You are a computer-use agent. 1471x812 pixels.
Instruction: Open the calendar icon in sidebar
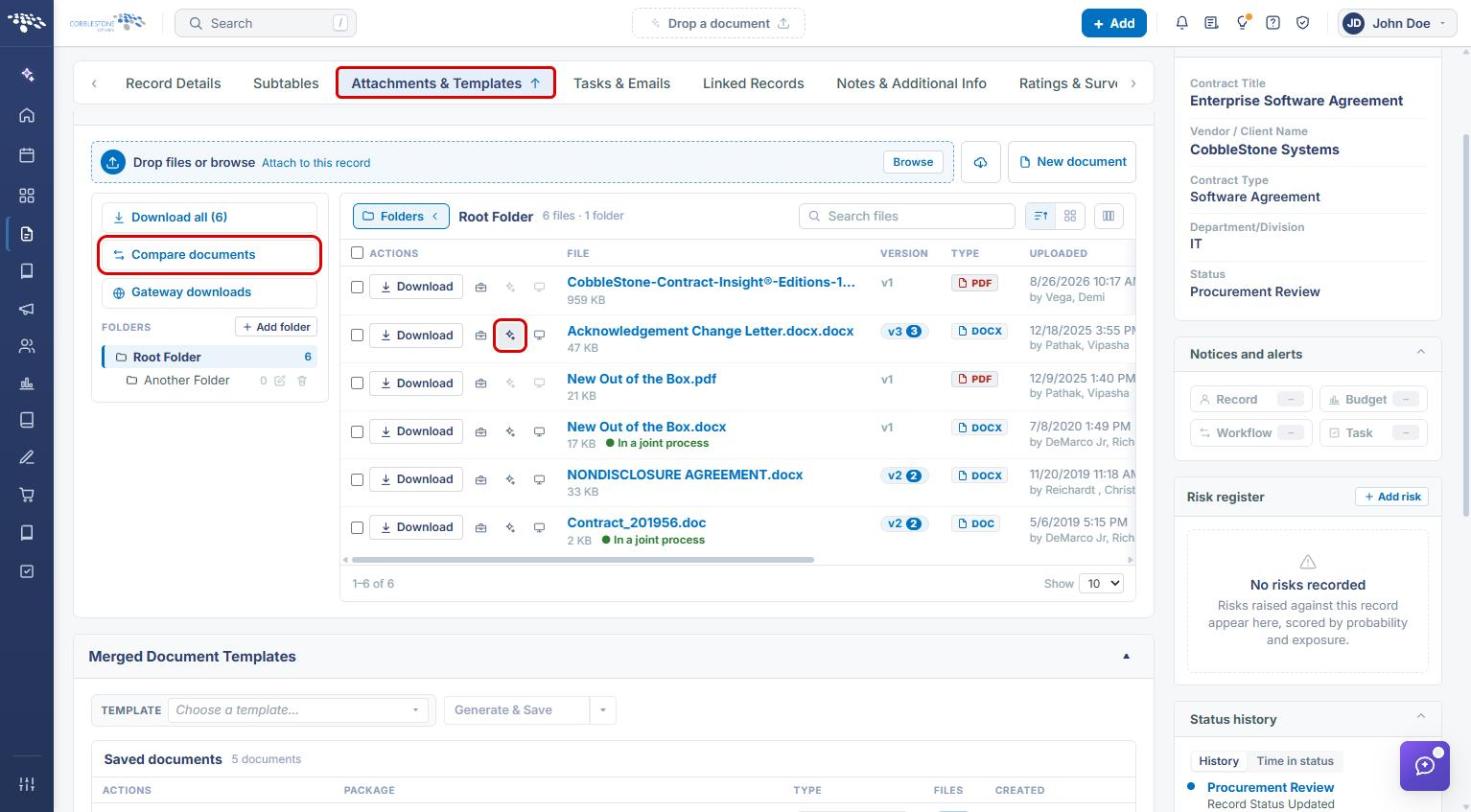click(x=27, y=155)
